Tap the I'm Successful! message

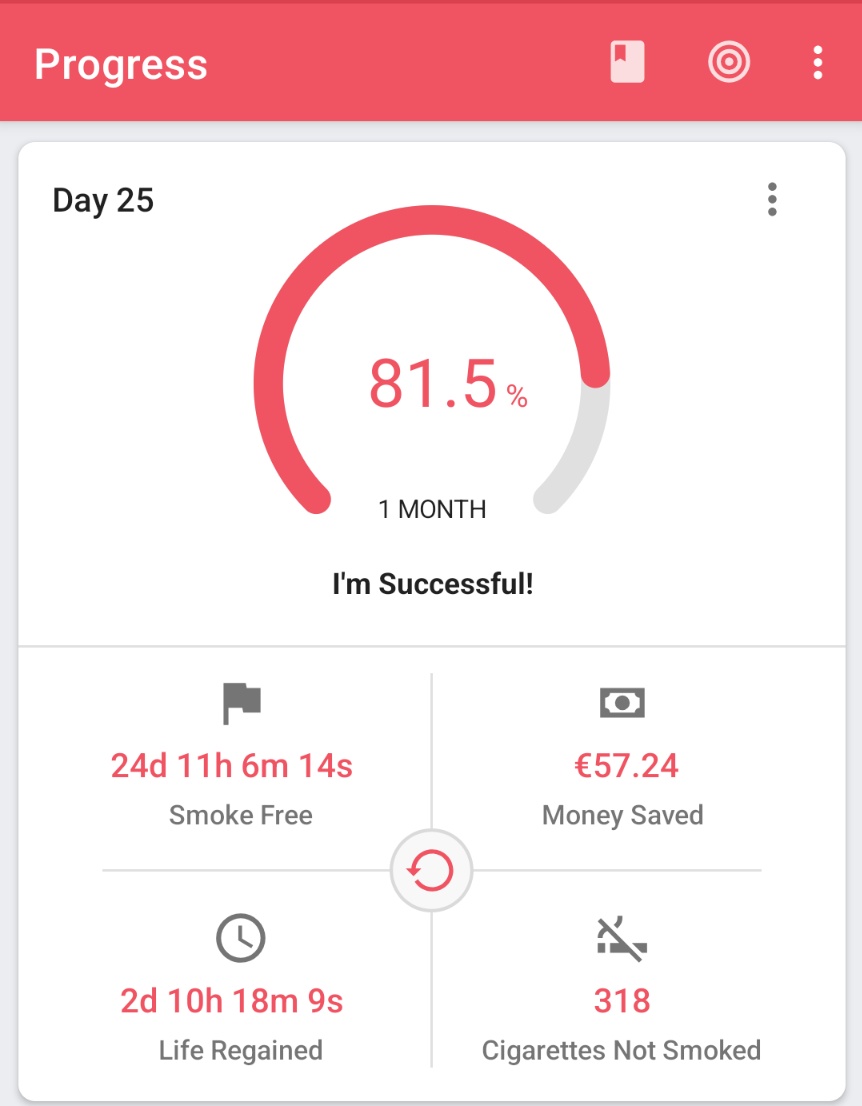(x=432, y=584)
